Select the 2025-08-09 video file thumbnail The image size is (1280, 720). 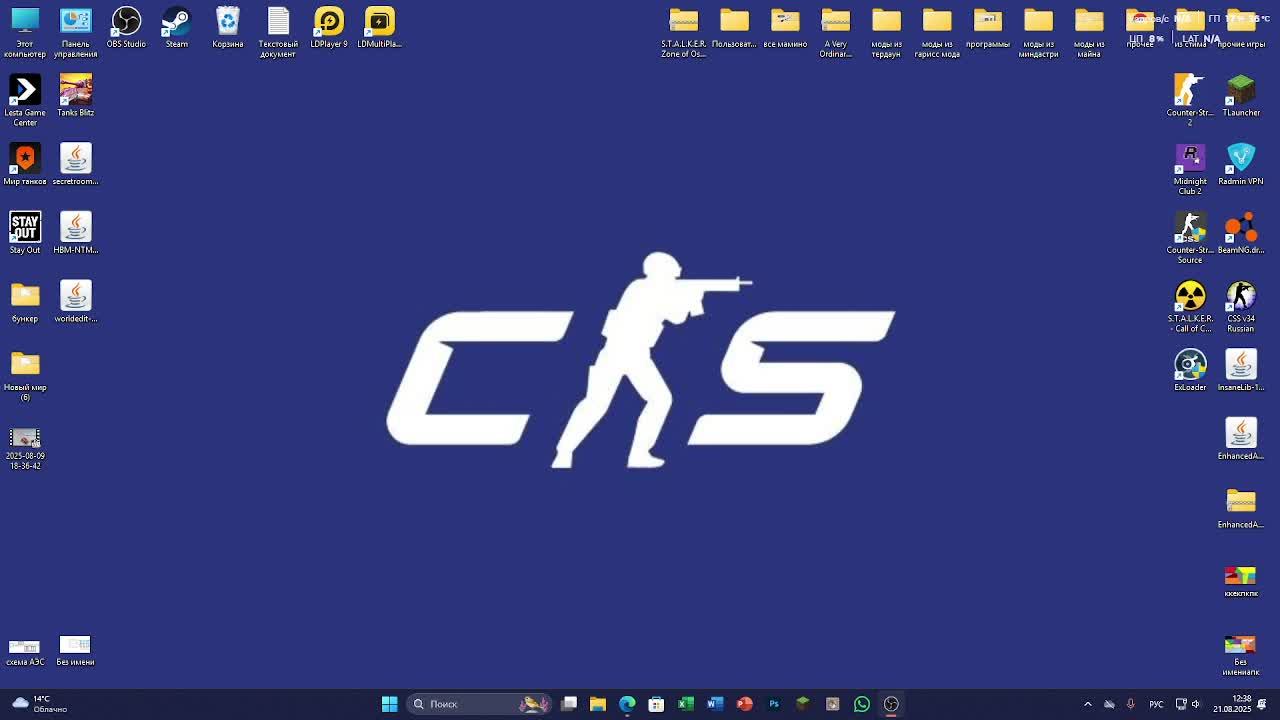25,448
